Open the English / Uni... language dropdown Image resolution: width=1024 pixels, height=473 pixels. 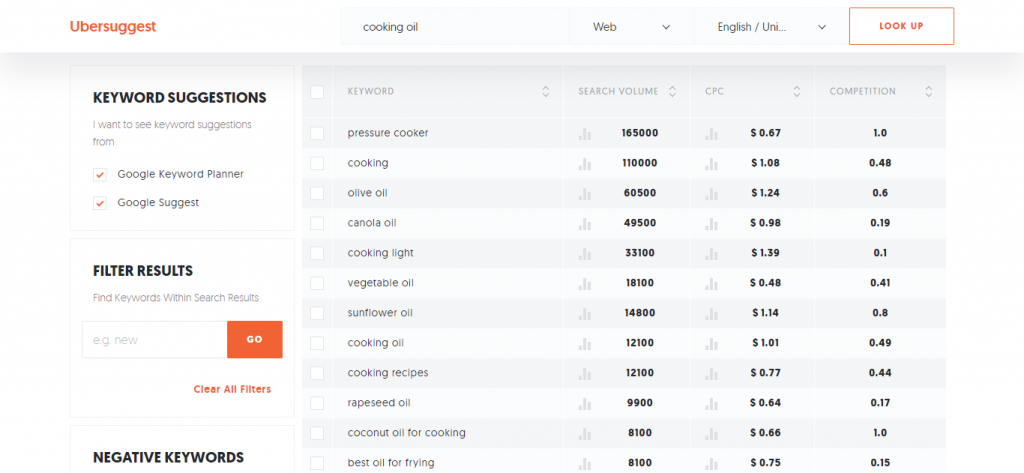coord(771,27)
